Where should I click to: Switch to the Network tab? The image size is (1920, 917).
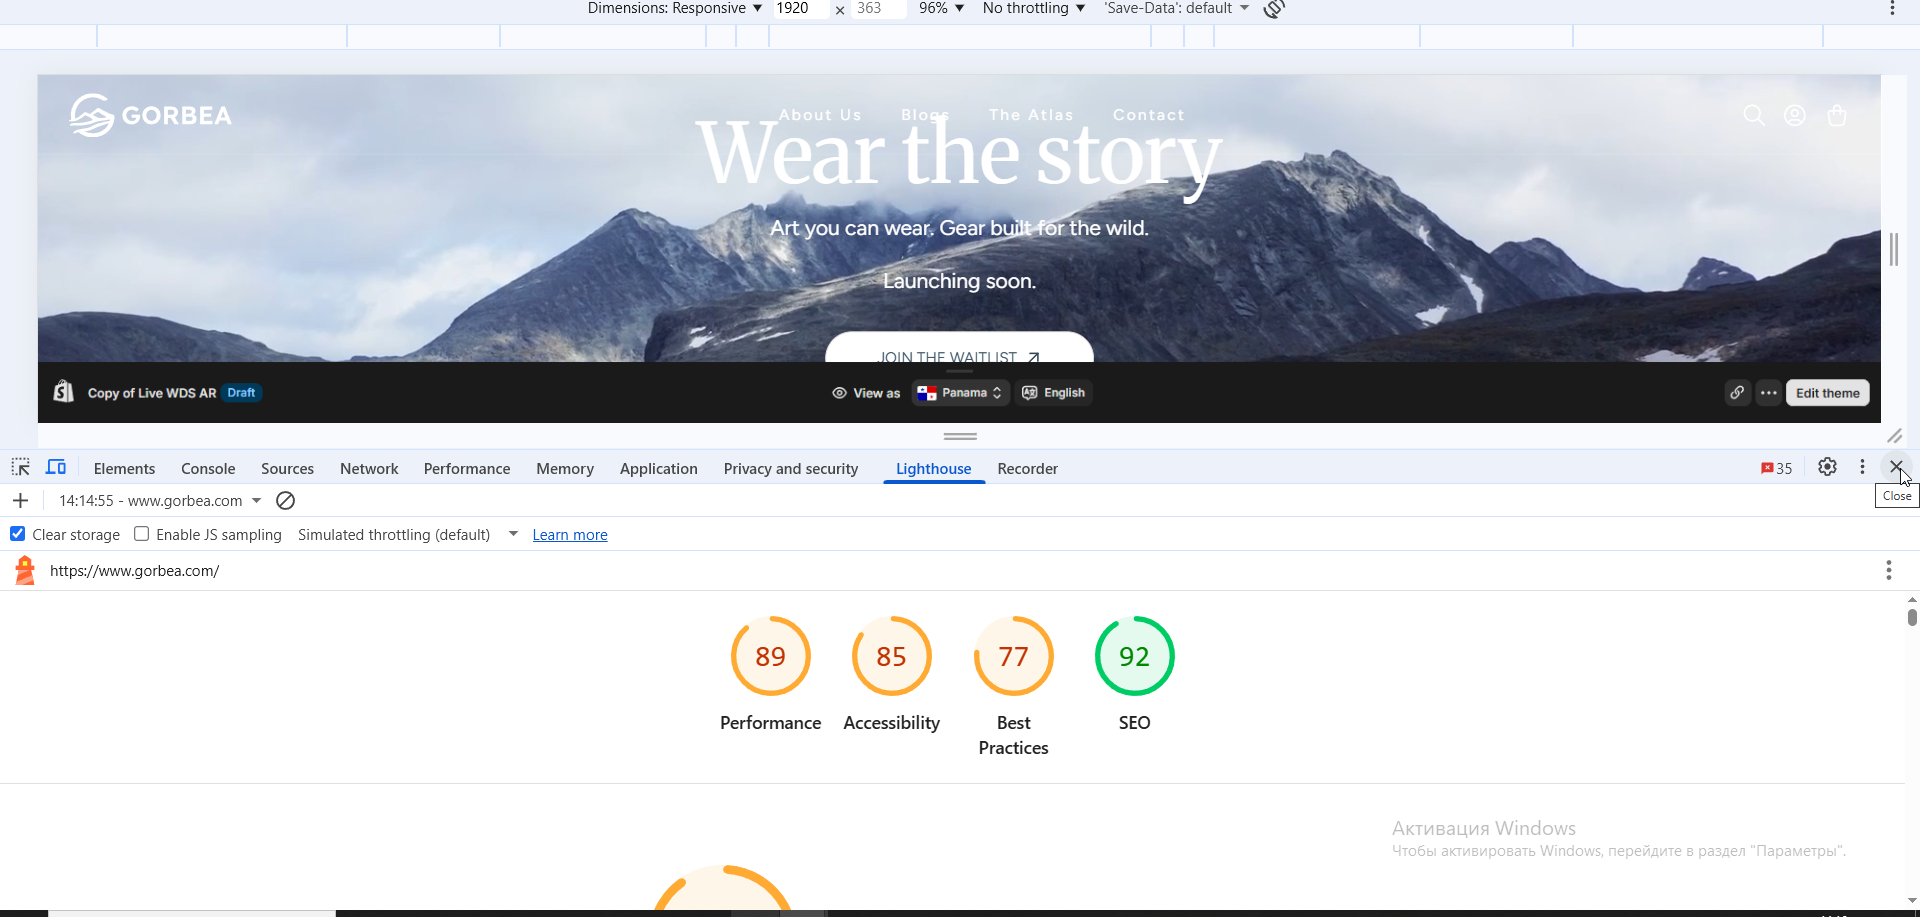(369, 469)
